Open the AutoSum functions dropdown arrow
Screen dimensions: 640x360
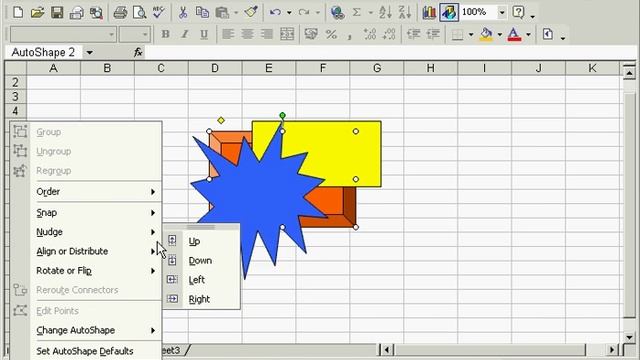point(371,13)
